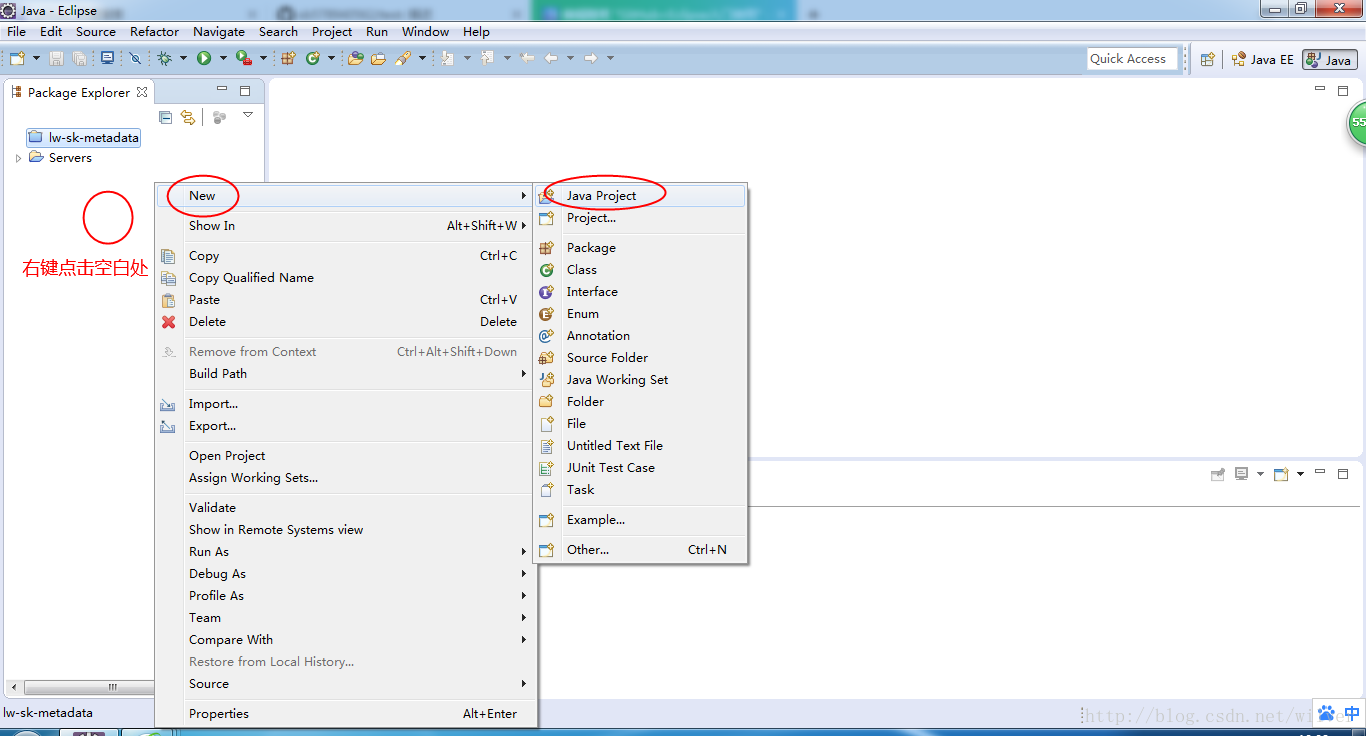The height and width of the screenshot is (736, 1366).
Task: Open the External Tools dropdown arrow
Action: [263, 58]
